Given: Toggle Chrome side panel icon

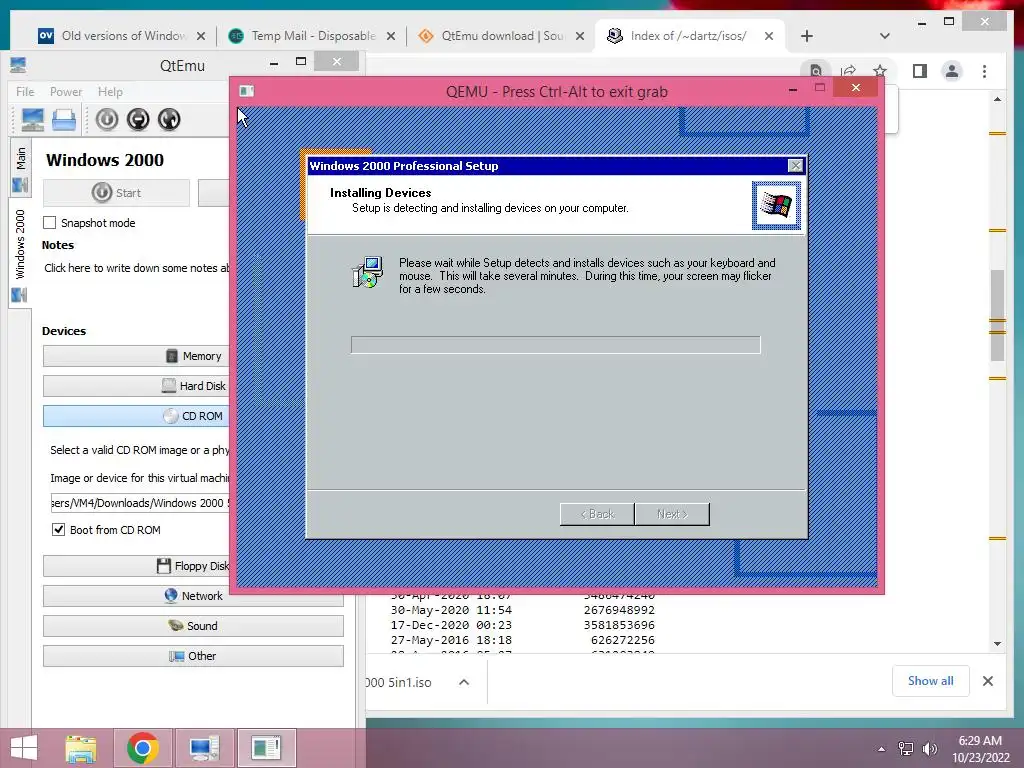Looking at the screenshot, I should click(x=920, y=71).
